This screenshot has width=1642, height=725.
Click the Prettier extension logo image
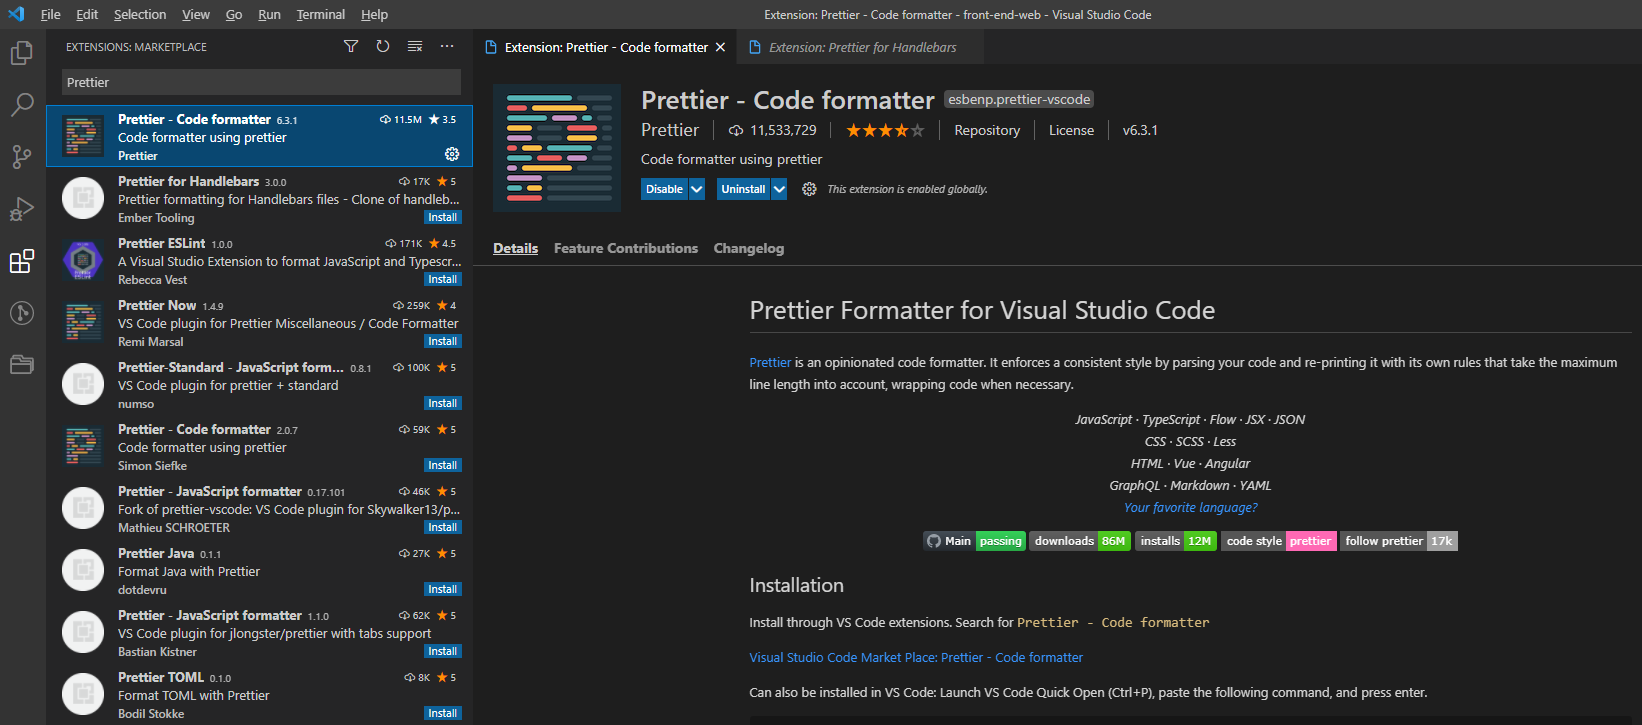[x=557, y=148]
